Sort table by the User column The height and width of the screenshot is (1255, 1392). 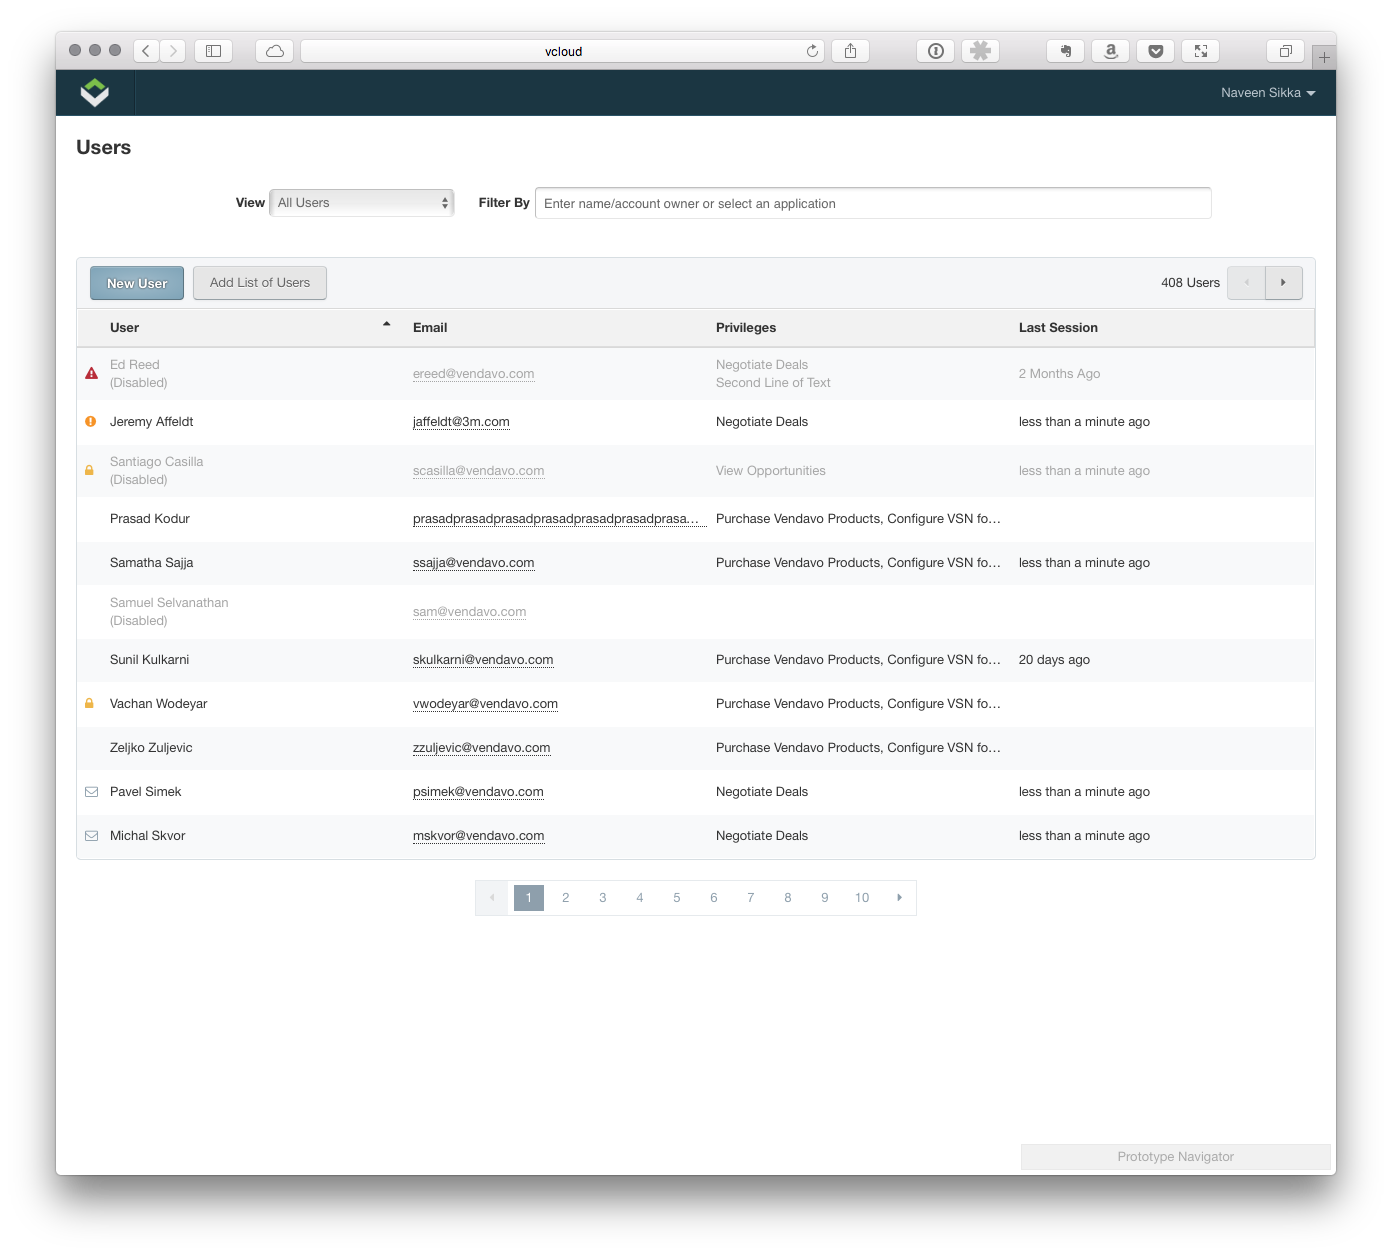[125, 328]
